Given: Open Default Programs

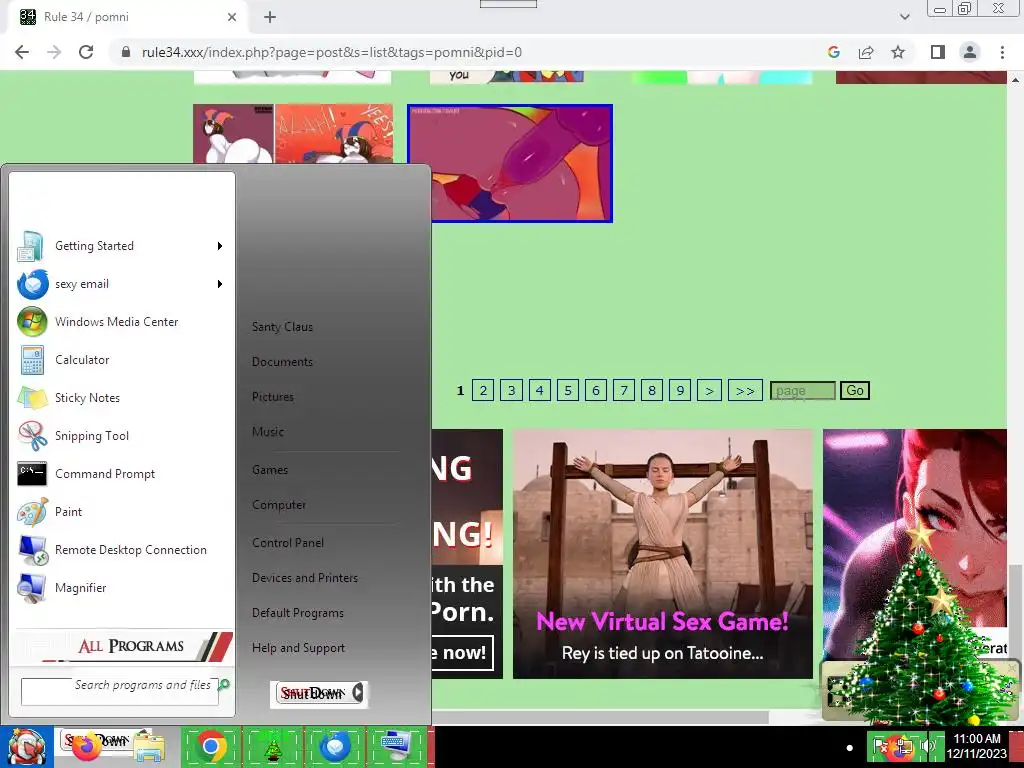Looking at the screenshot, I should (x=298, y=613).
